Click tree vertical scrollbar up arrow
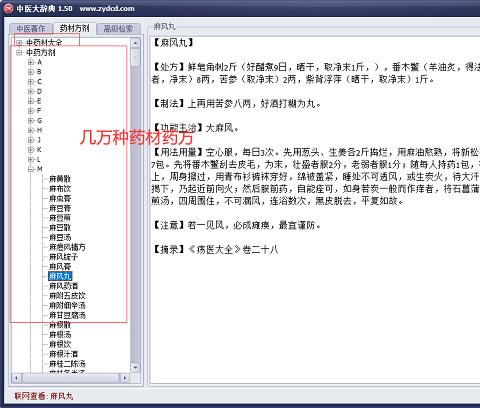This screenshot has height=408, width=480. [135, 43]
